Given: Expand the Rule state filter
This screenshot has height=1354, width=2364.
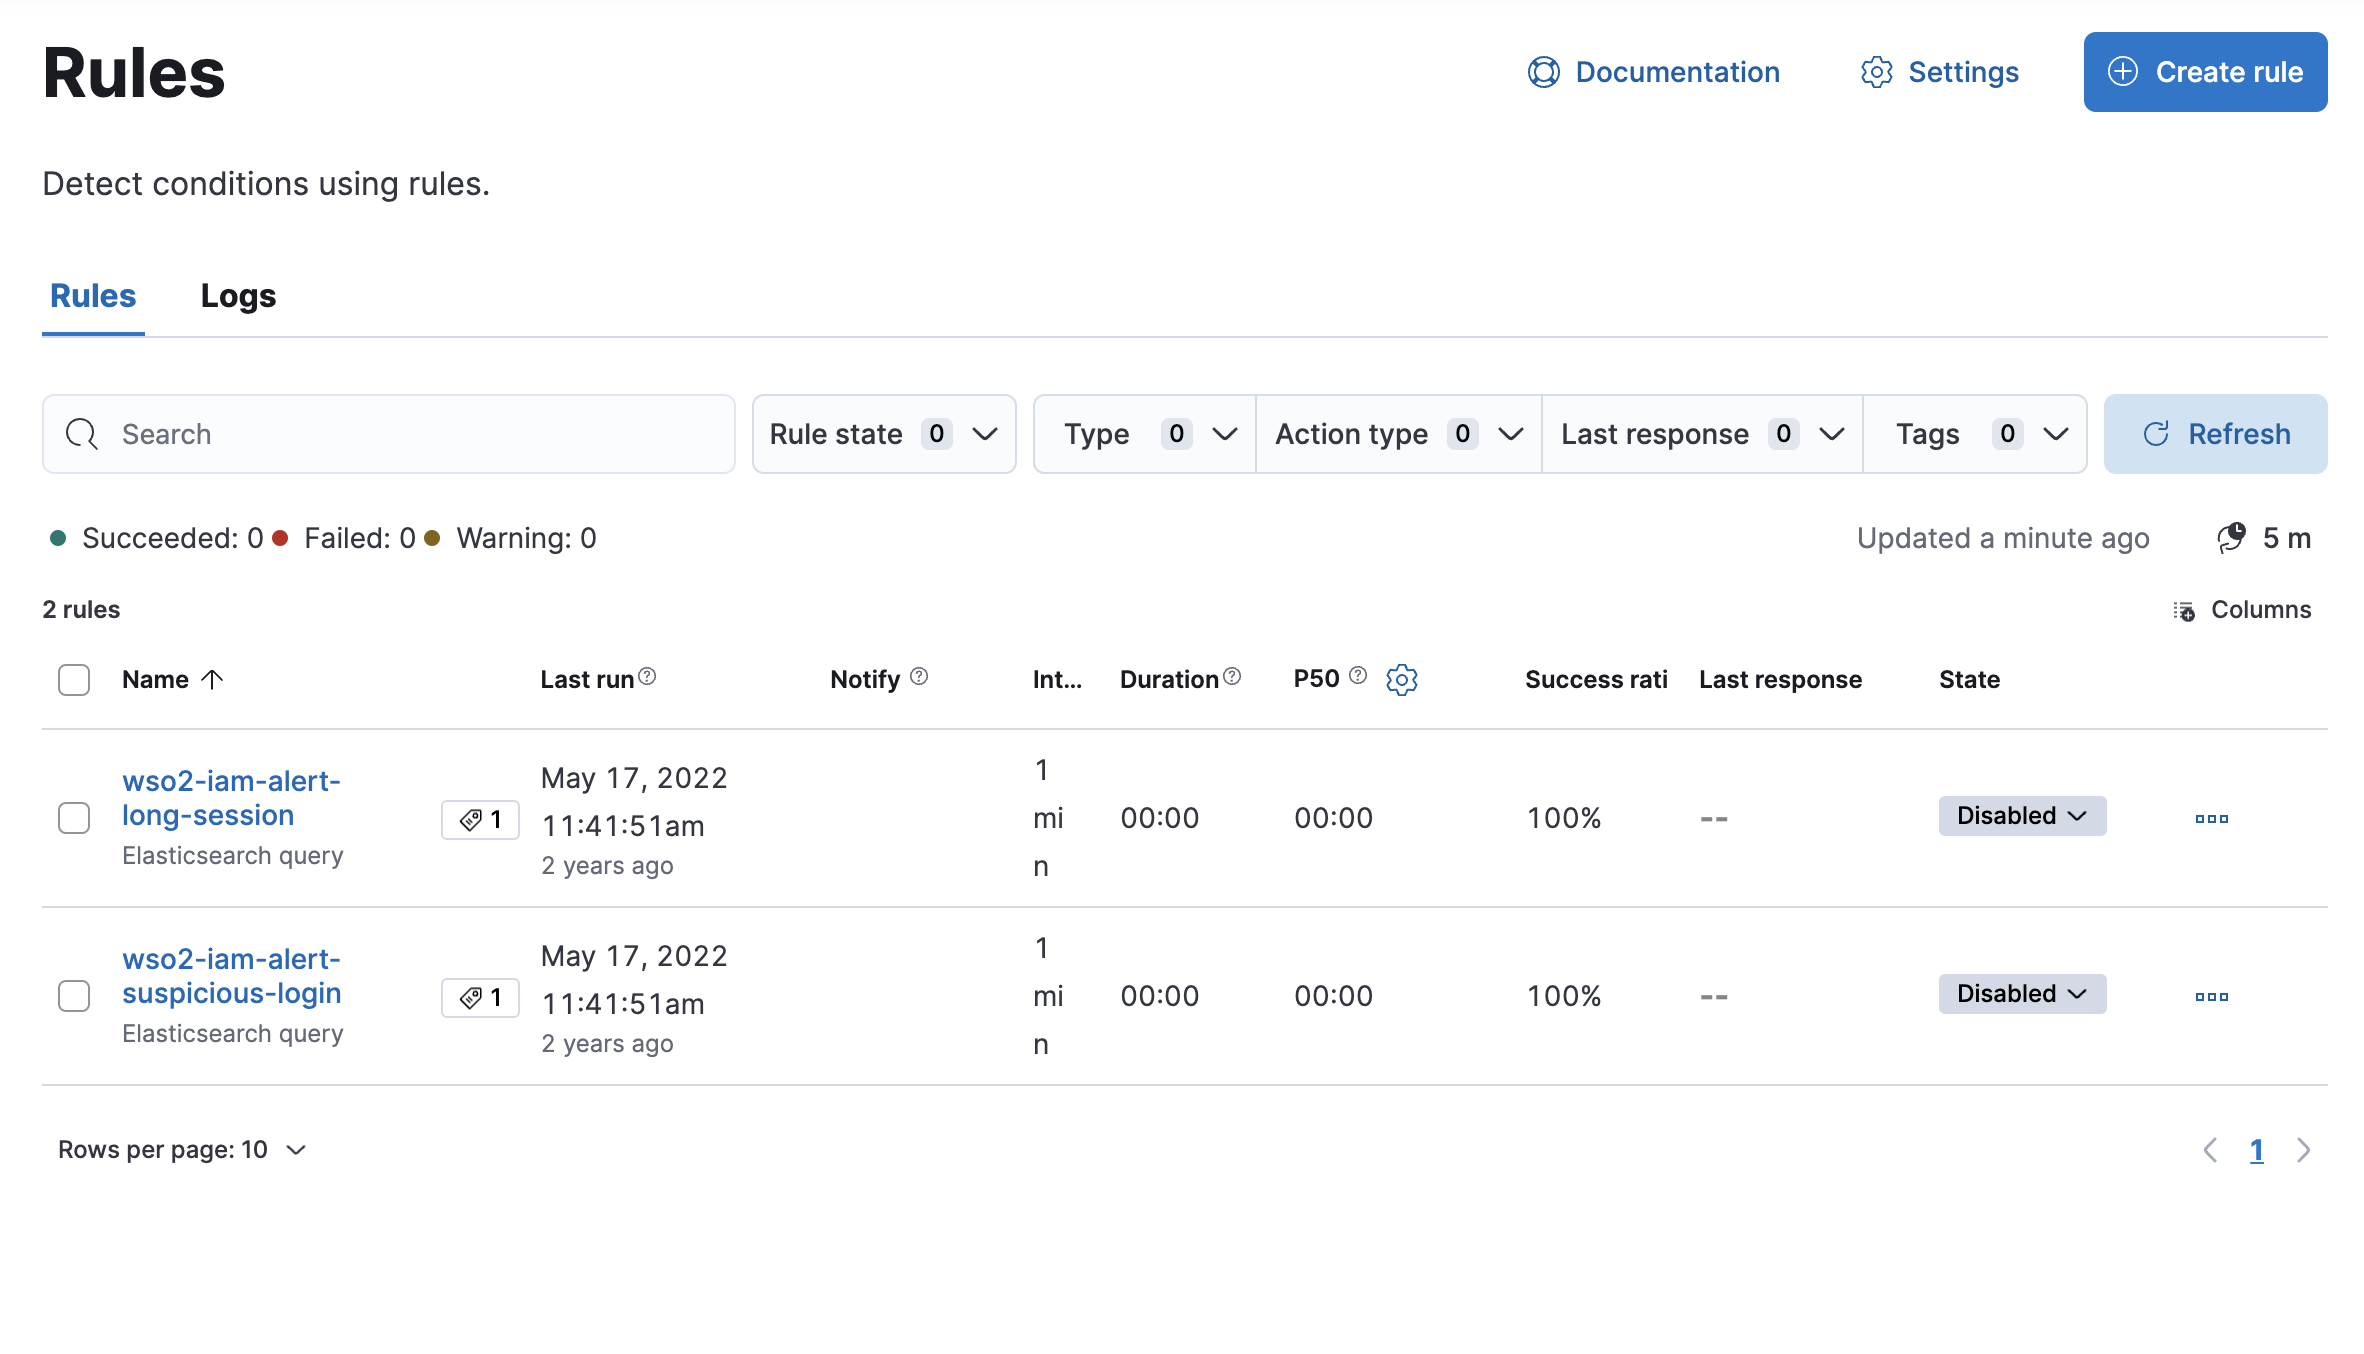Looking at the screenshot, I should click(x=884, y=434).
